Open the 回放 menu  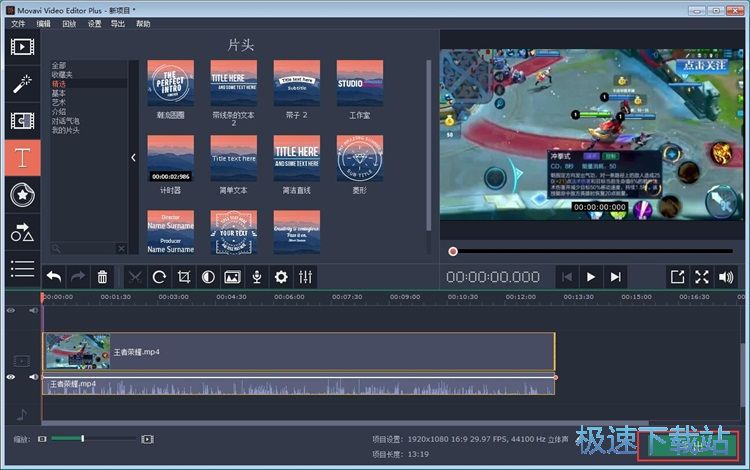point(69,23)
